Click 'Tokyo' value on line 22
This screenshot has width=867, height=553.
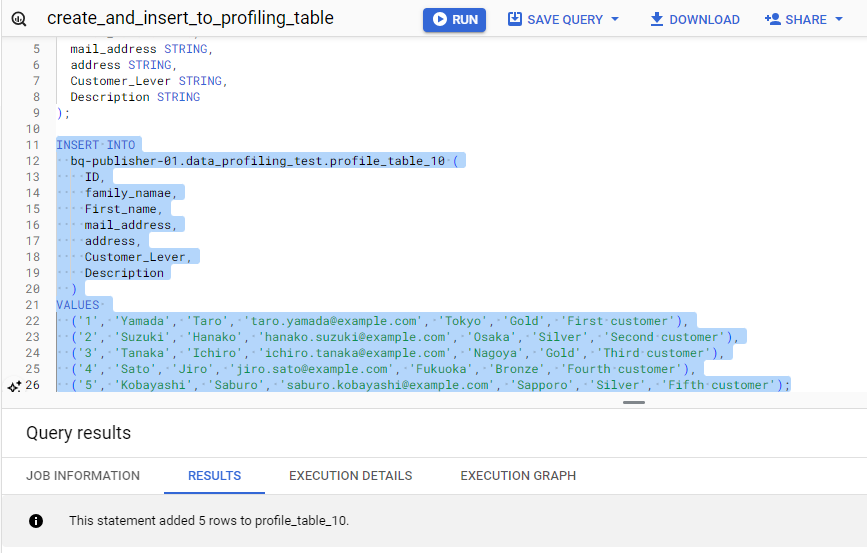463,321
